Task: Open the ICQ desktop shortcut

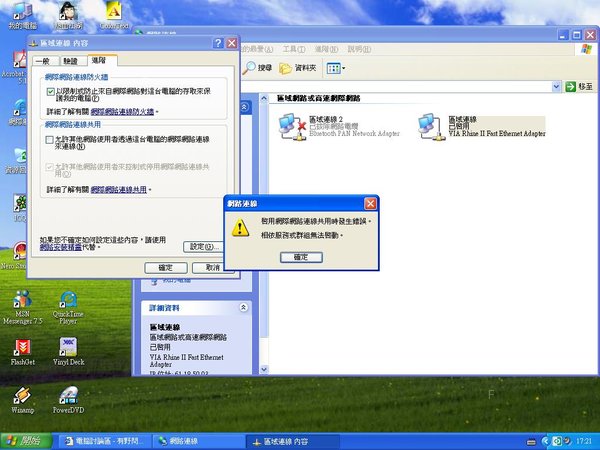Action: tap(19, 208)
